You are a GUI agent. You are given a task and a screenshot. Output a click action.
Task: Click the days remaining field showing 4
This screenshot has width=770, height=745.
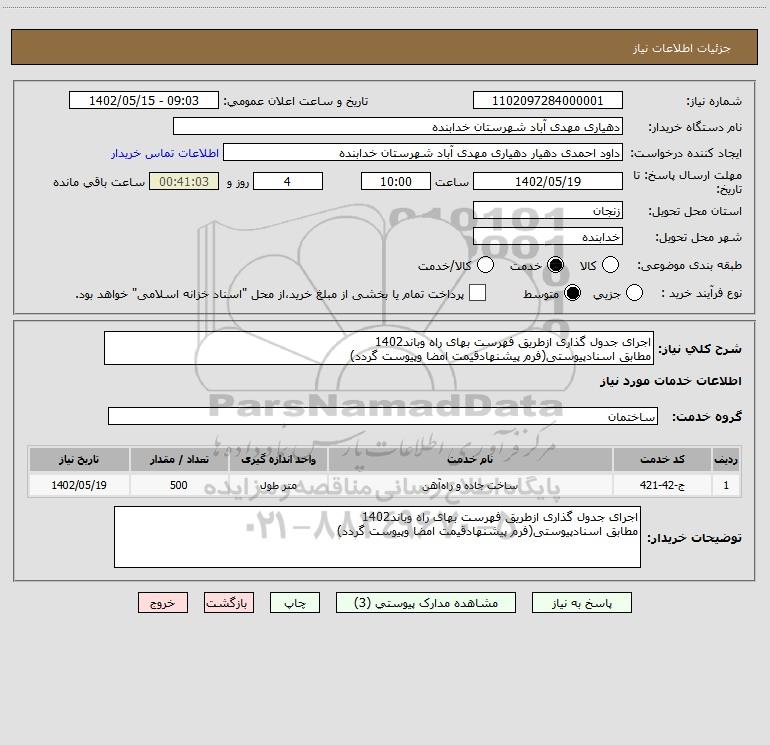(288, 181)
